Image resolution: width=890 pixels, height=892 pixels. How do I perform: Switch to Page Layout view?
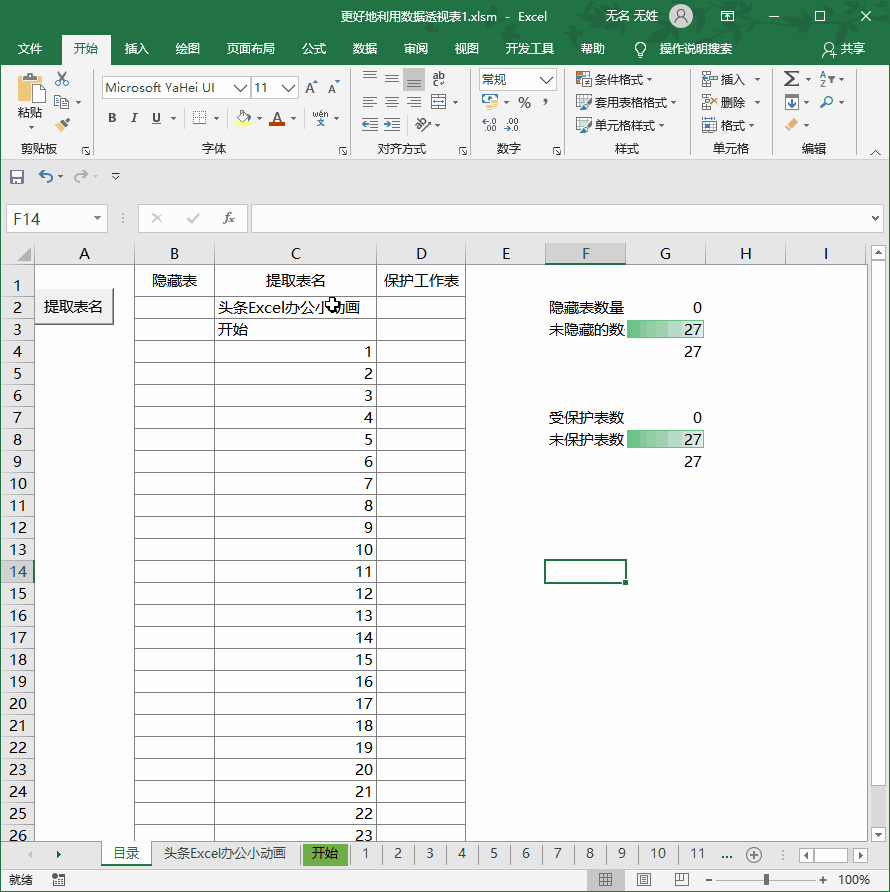click(644, 879)
